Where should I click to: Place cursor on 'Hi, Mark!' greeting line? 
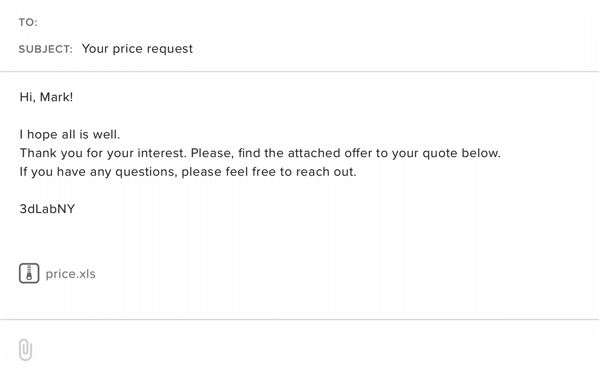pos(46,97)
